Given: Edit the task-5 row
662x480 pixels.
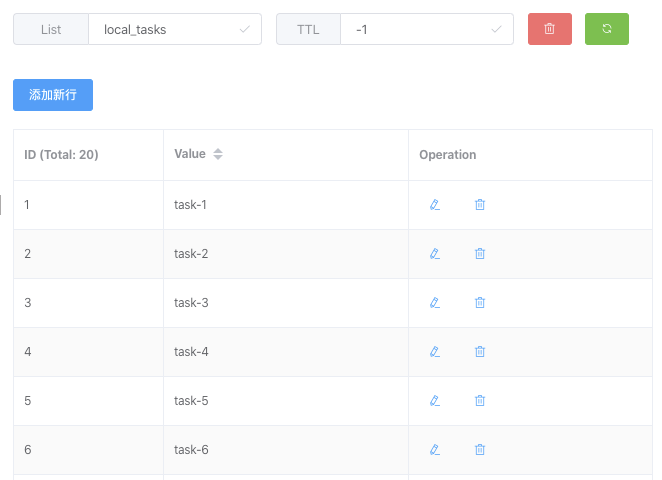Looking at the screenshot, I should [x=434, y=401].
